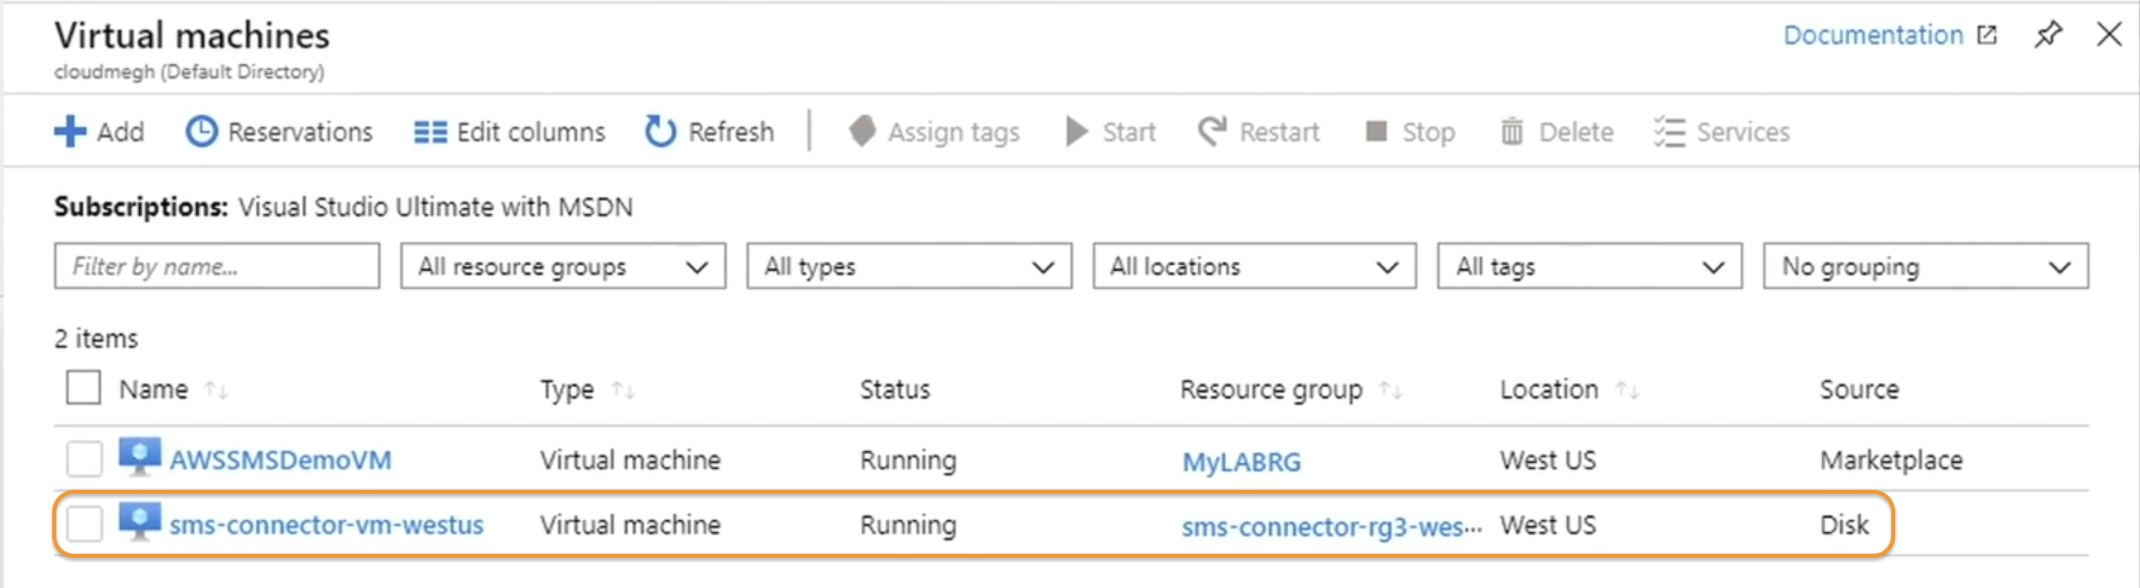Screen dimensions: 2140x588
Task: Click the Services list icon
Action: click(1669, 131)
